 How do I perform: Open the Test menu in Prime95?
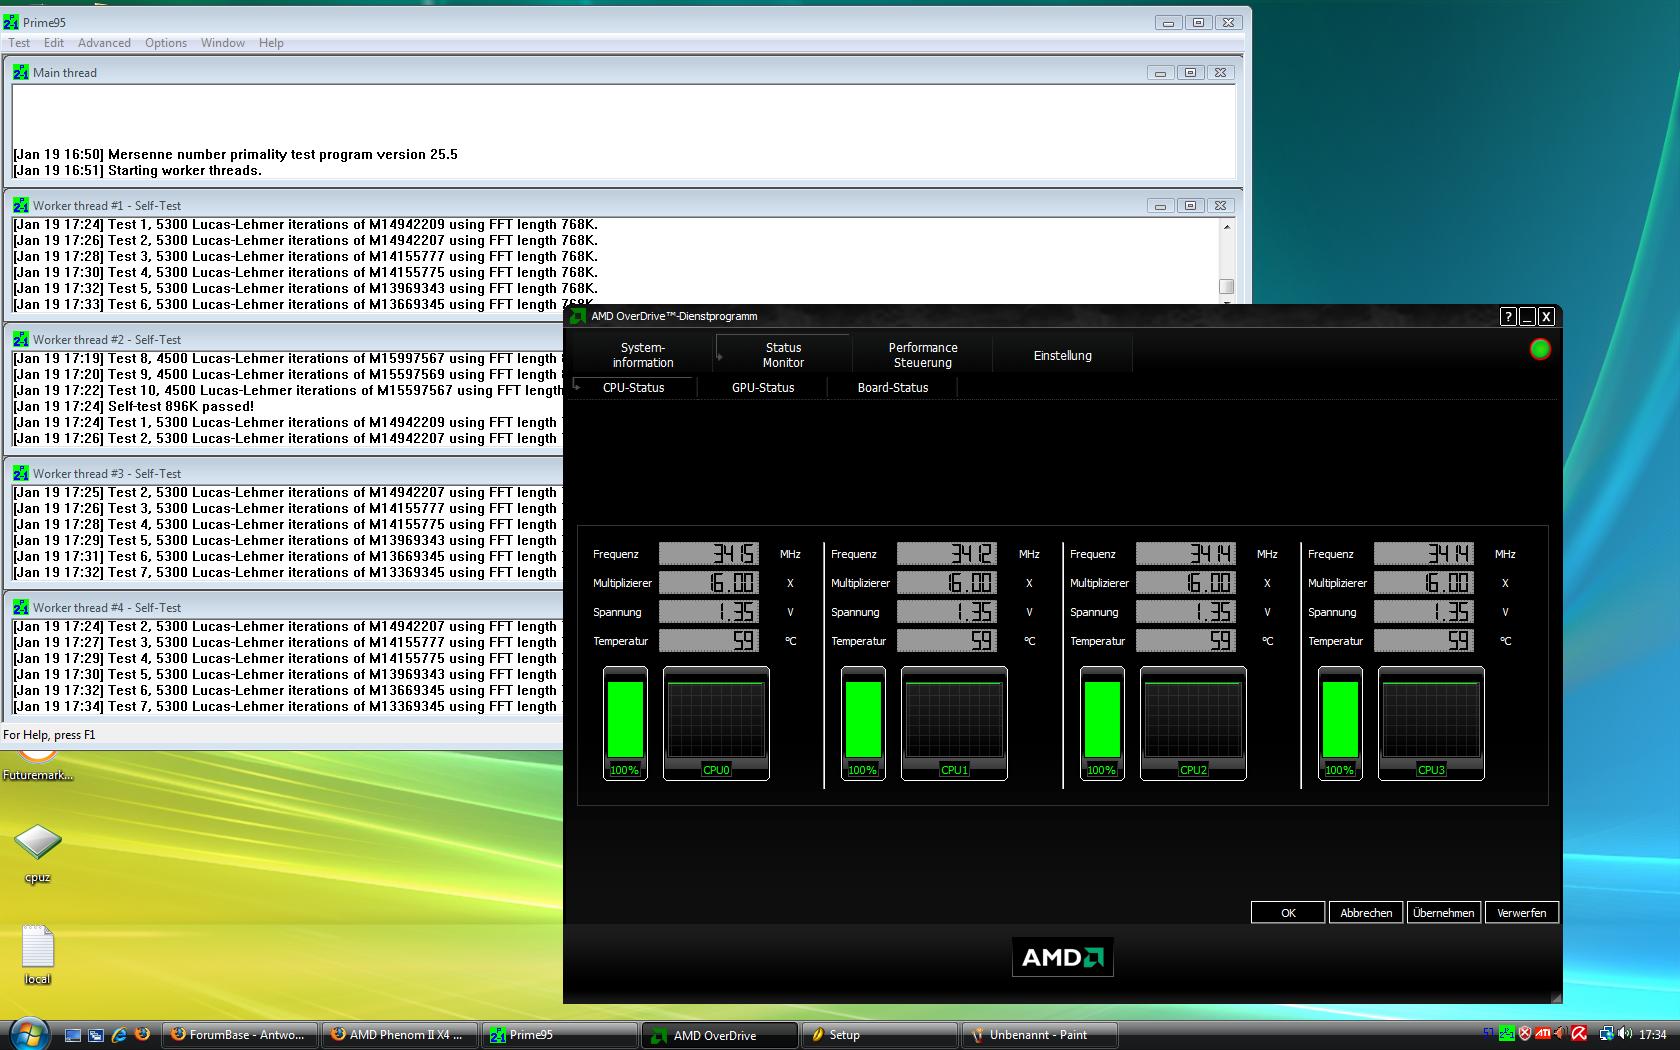point(19,43)
